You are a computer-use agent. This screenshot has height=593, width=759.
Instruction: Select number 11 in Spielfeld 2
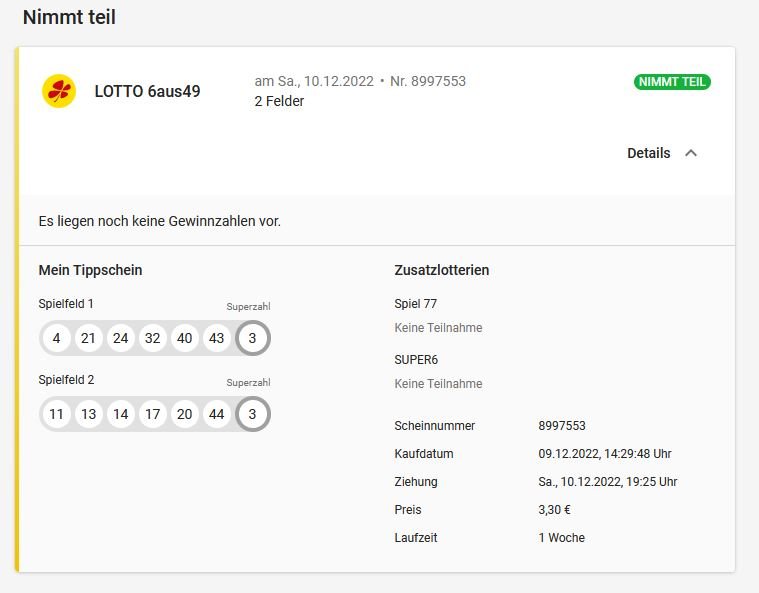click(x=56, y=414)
